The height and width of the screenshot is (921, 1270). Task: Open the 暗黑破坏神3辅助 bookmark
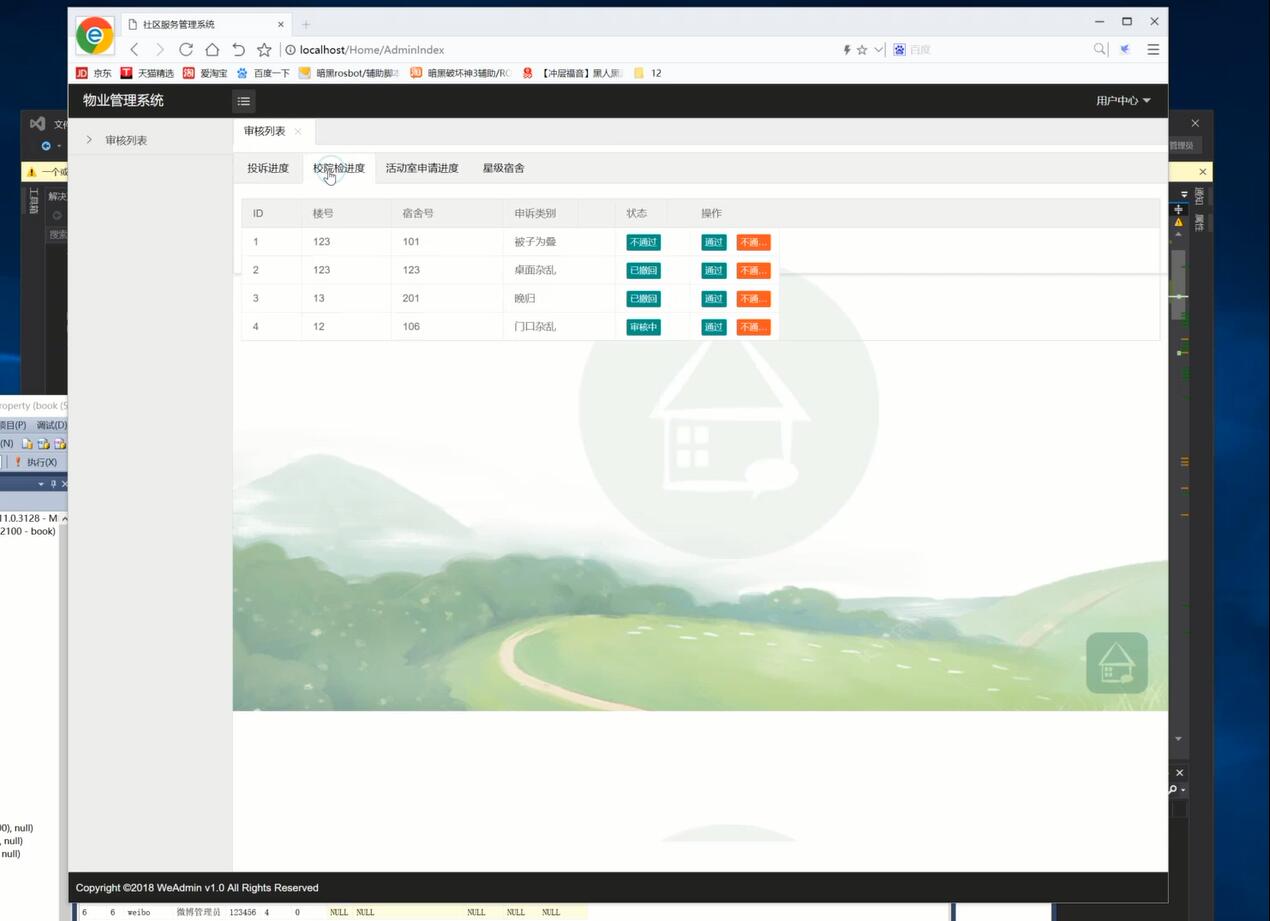461,73
